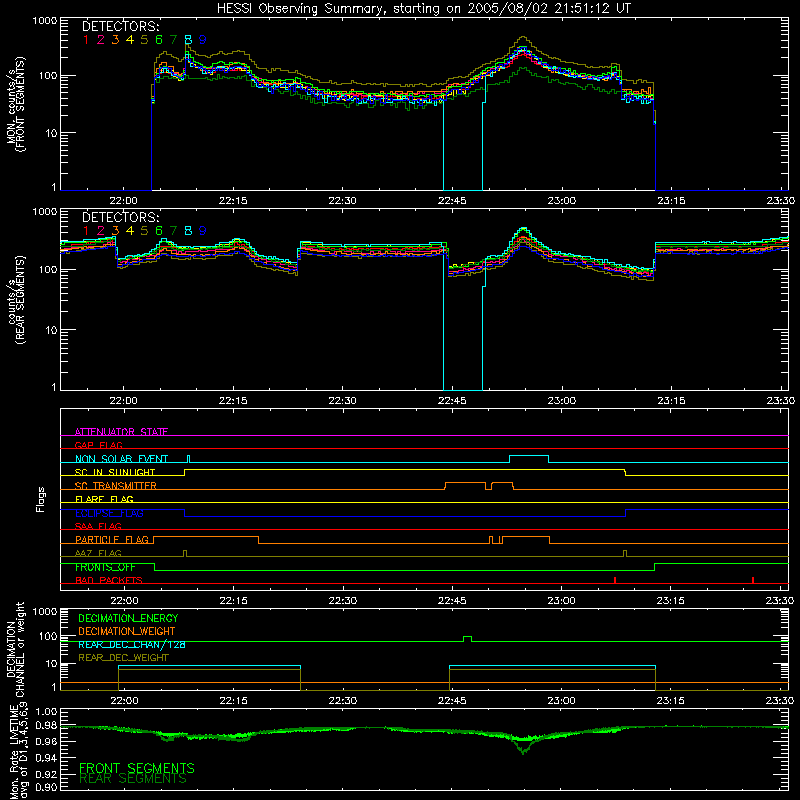Click "22:45" time label under front segments plot

tap(452, 201)
